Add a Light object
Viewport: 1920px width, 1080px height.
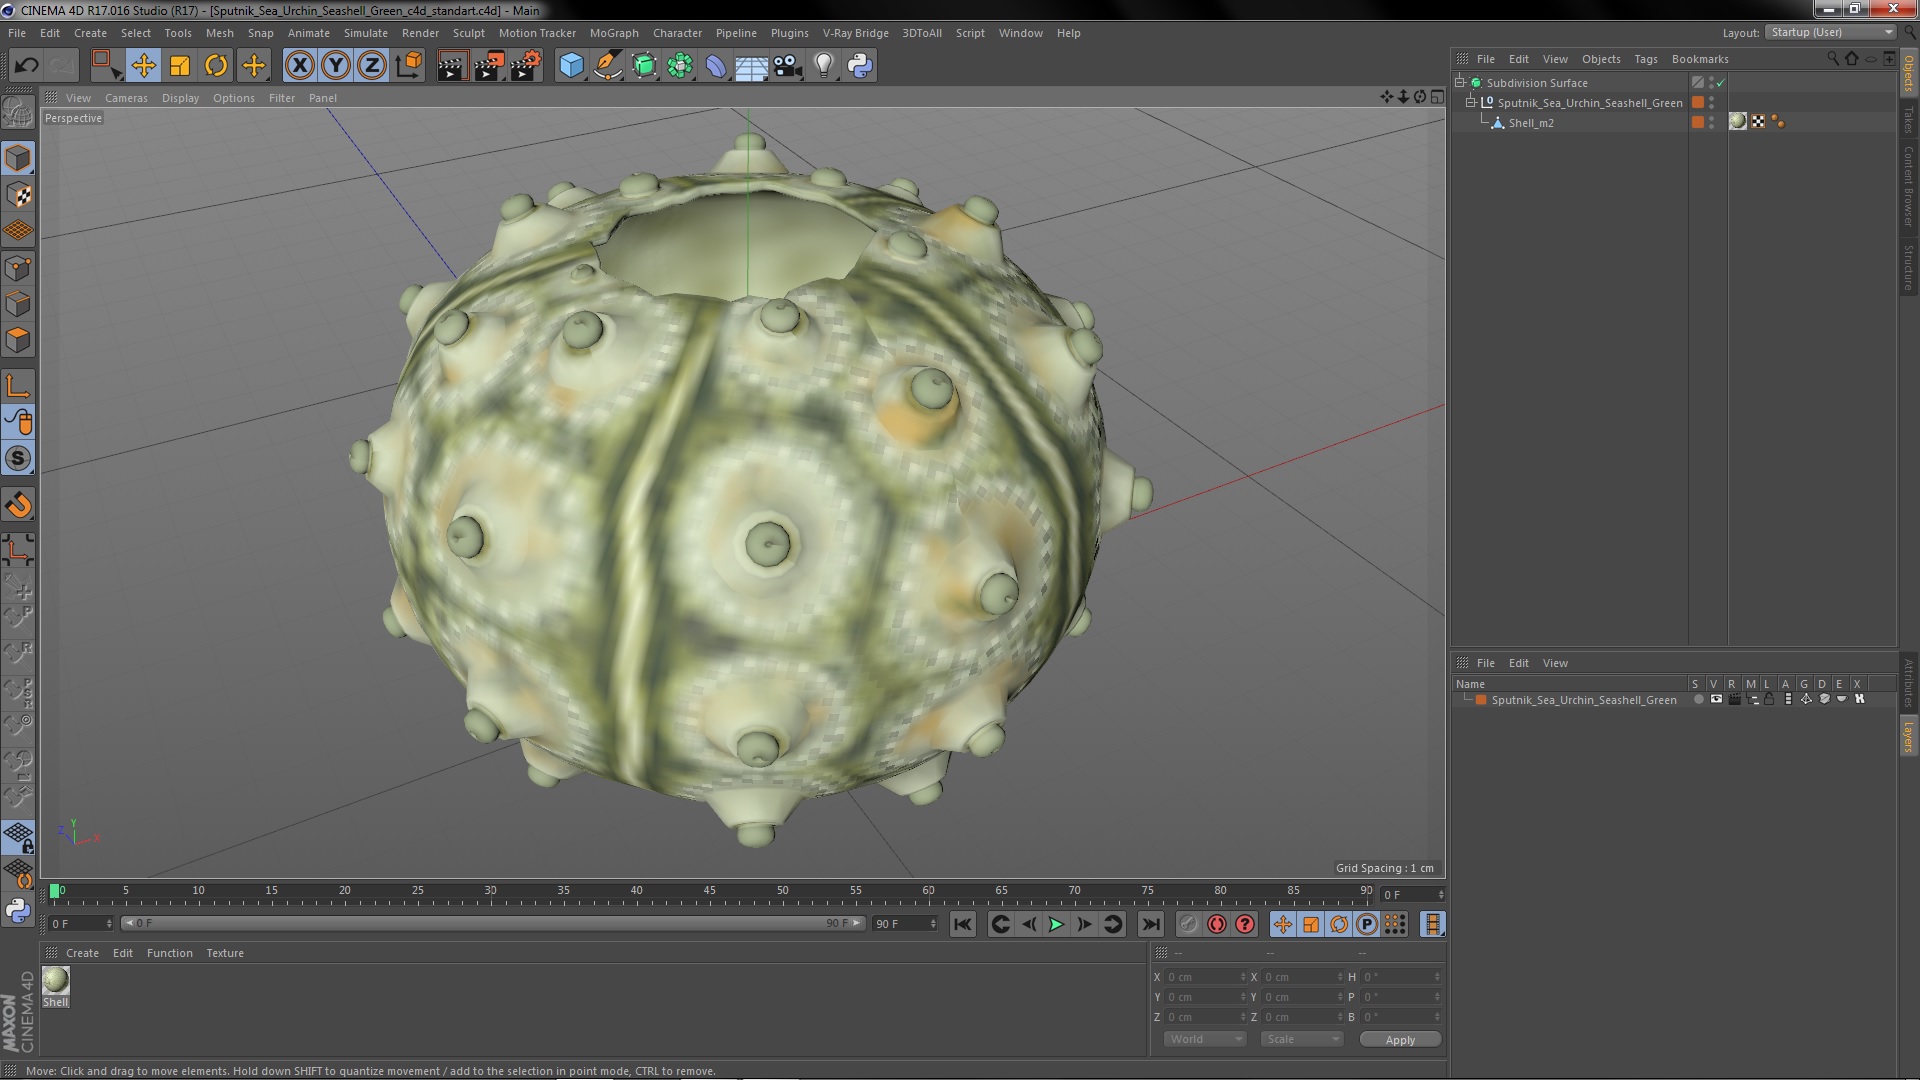823,66
